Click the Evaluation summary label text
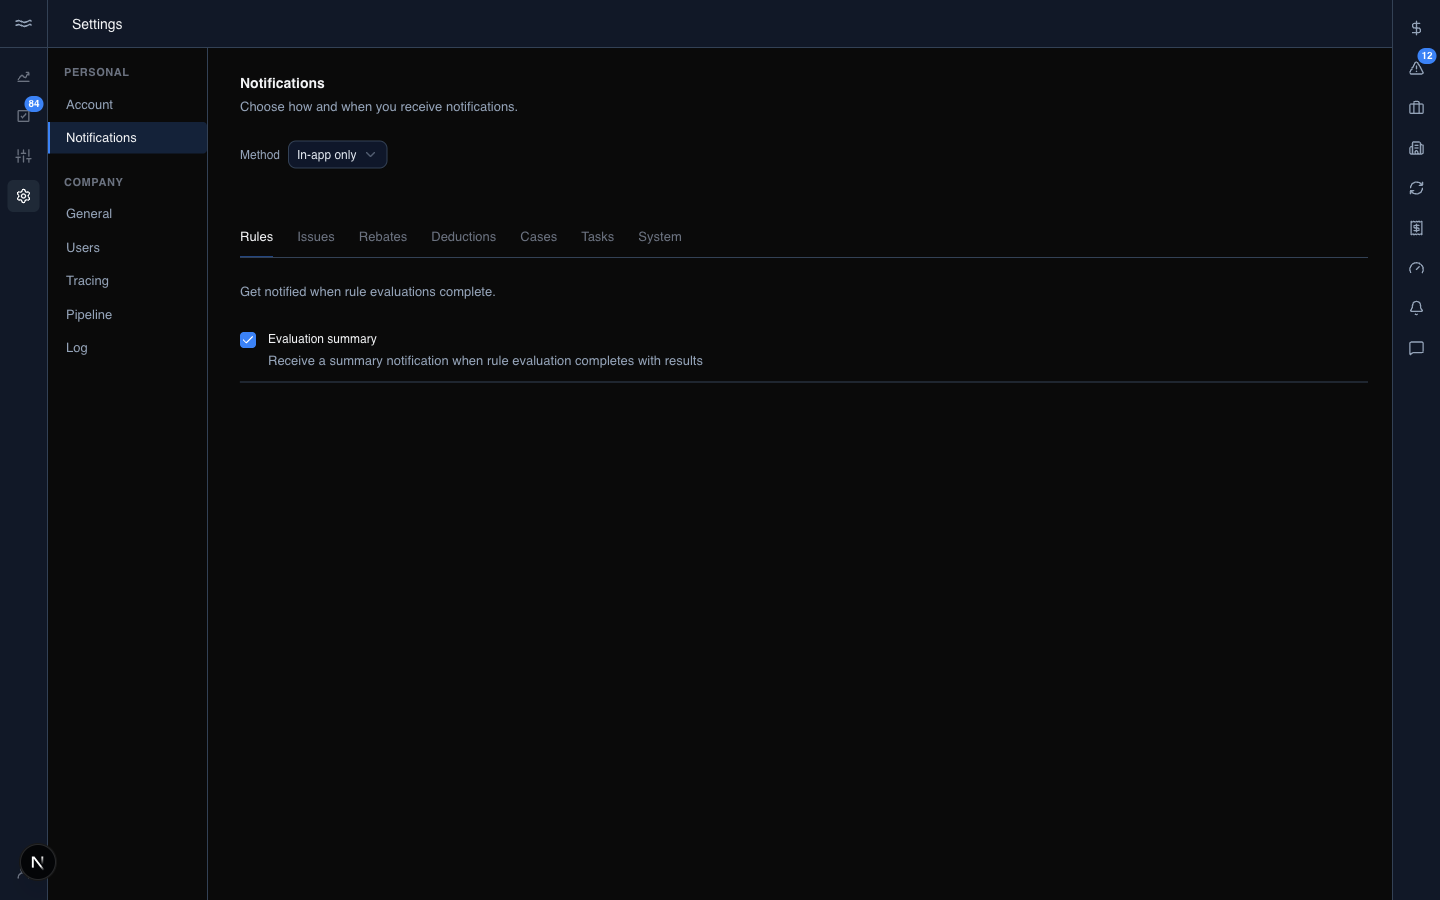 322,339
